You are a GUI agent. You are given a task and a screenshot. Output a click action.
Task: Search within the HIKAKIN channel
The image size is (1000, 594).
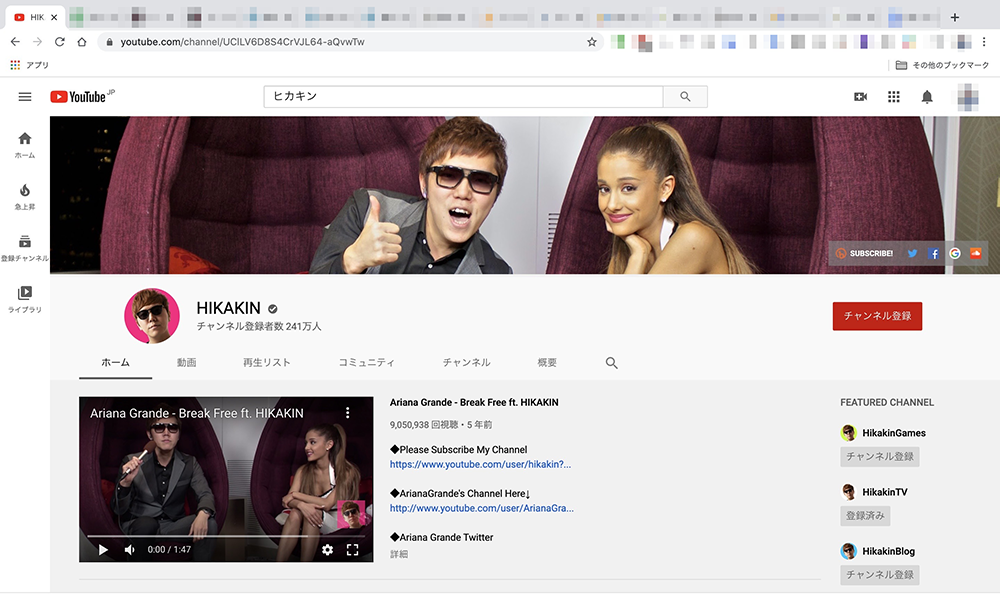611,362
